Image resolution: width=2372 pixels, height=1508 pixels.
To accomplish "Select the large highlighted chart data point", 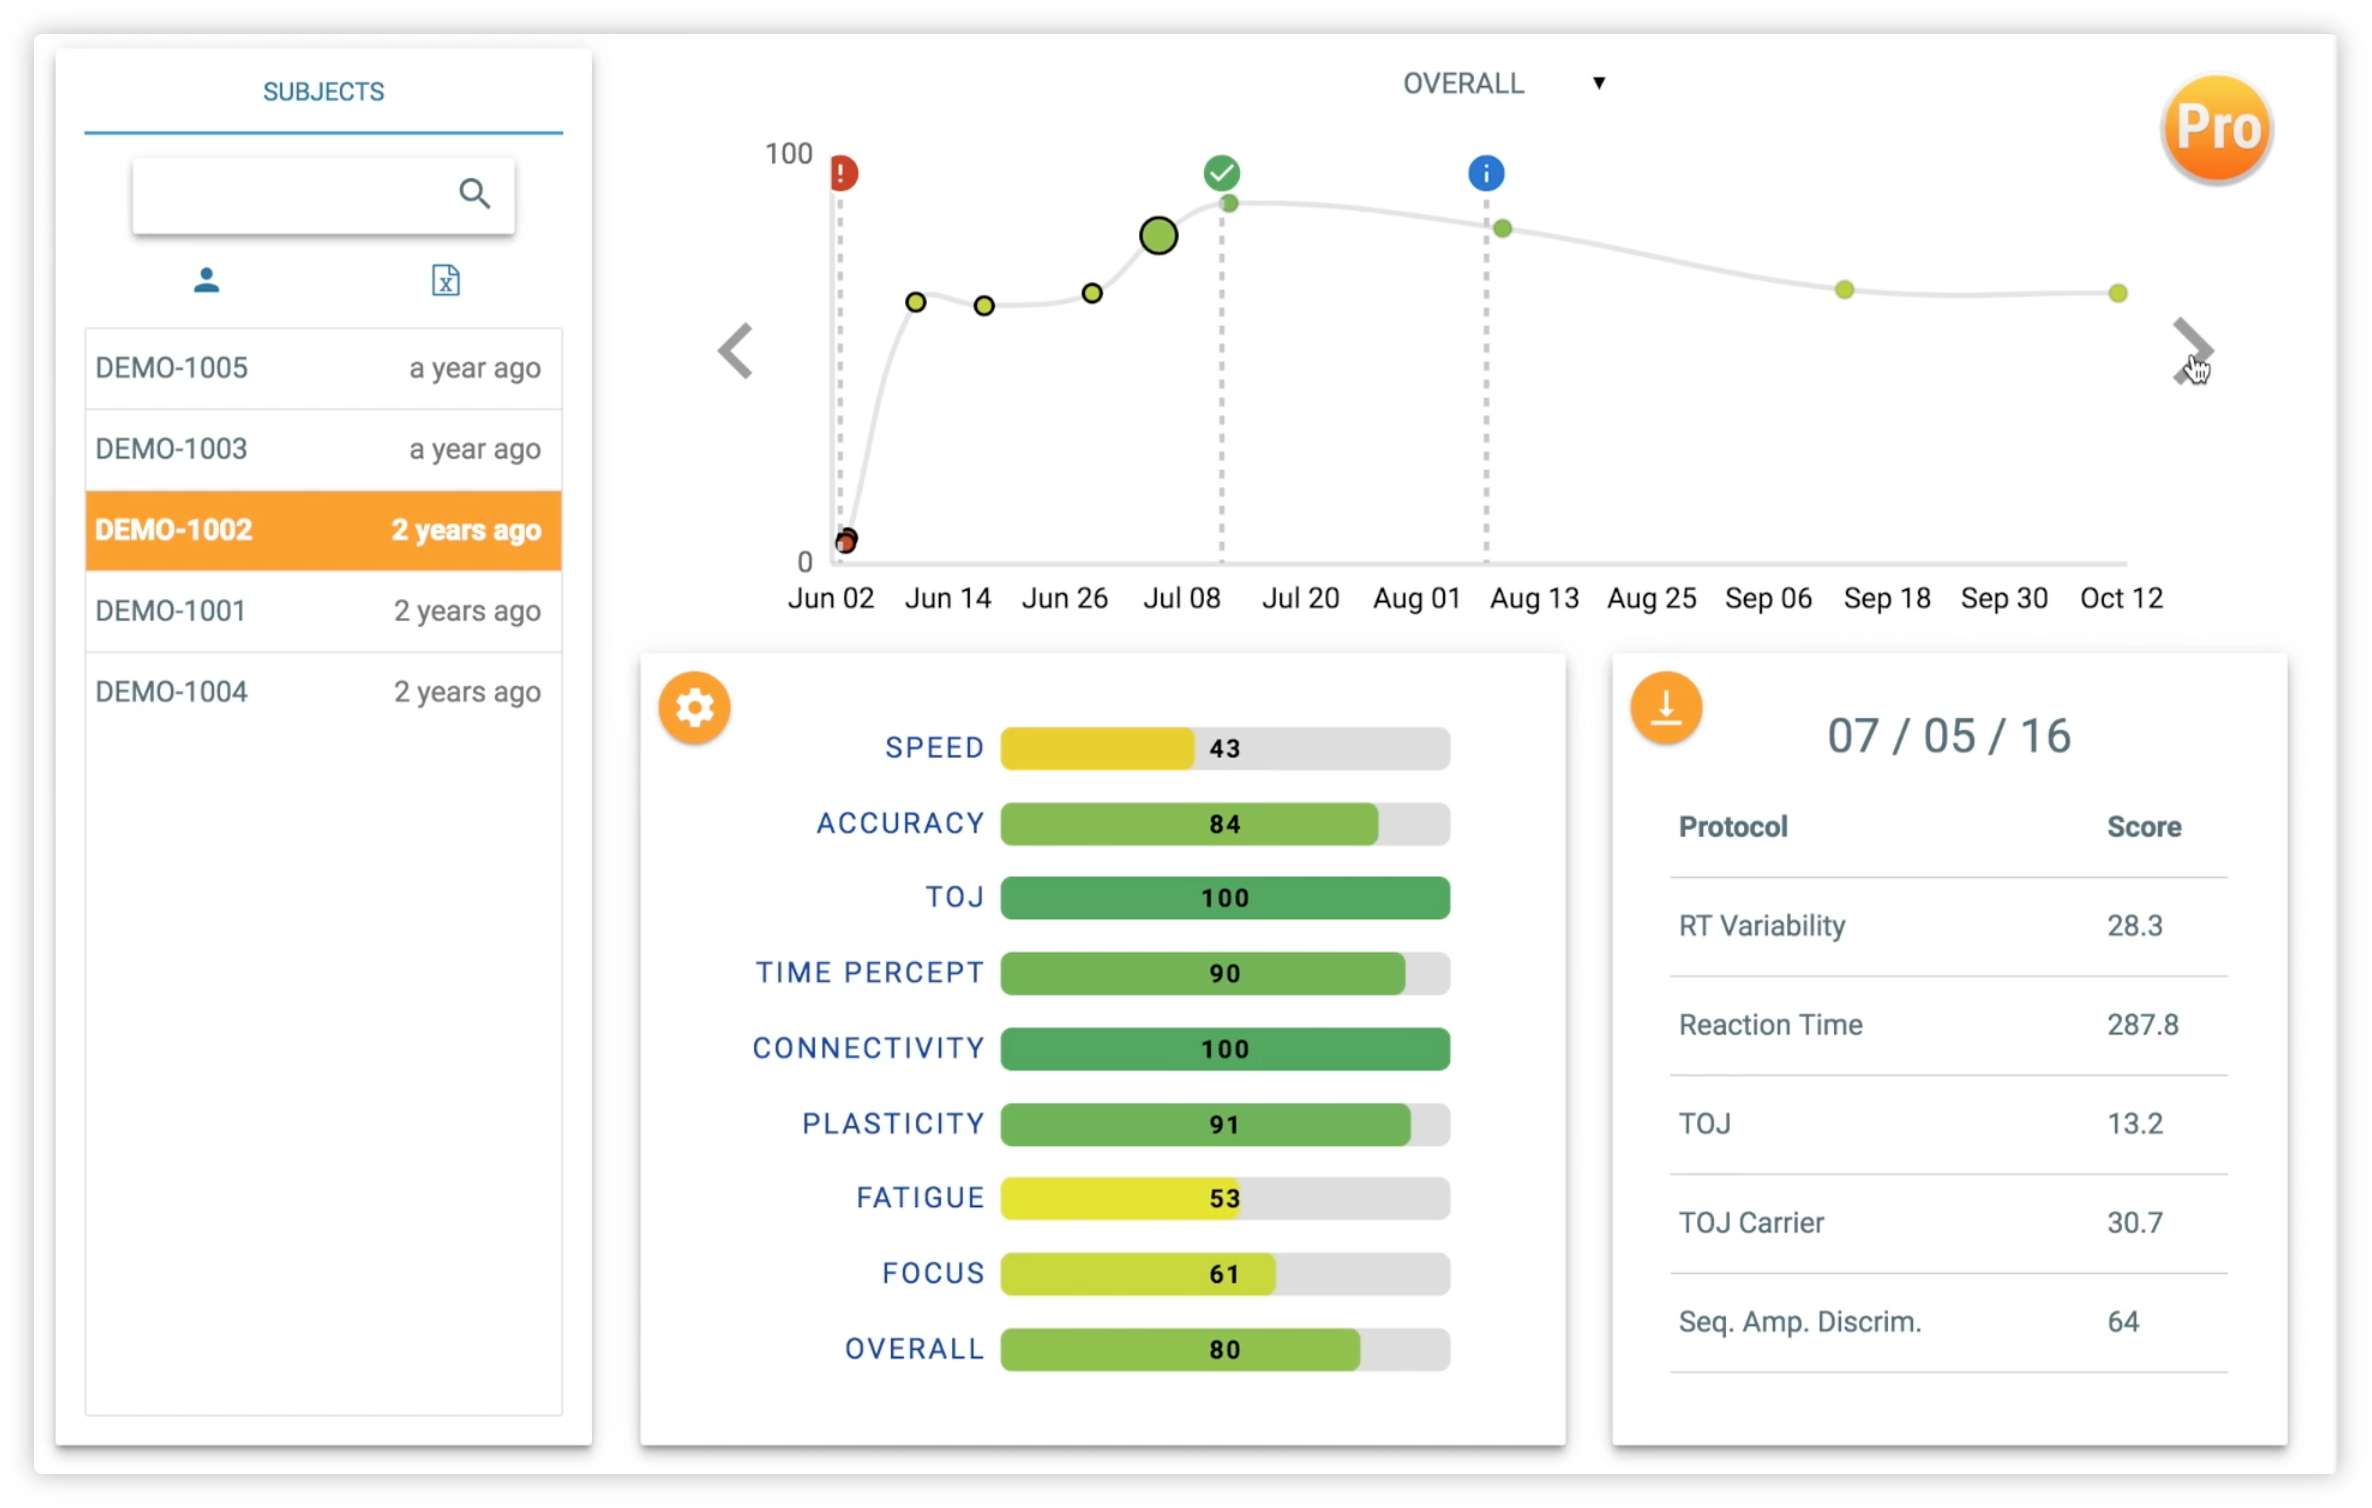I will pos(1158,236).
